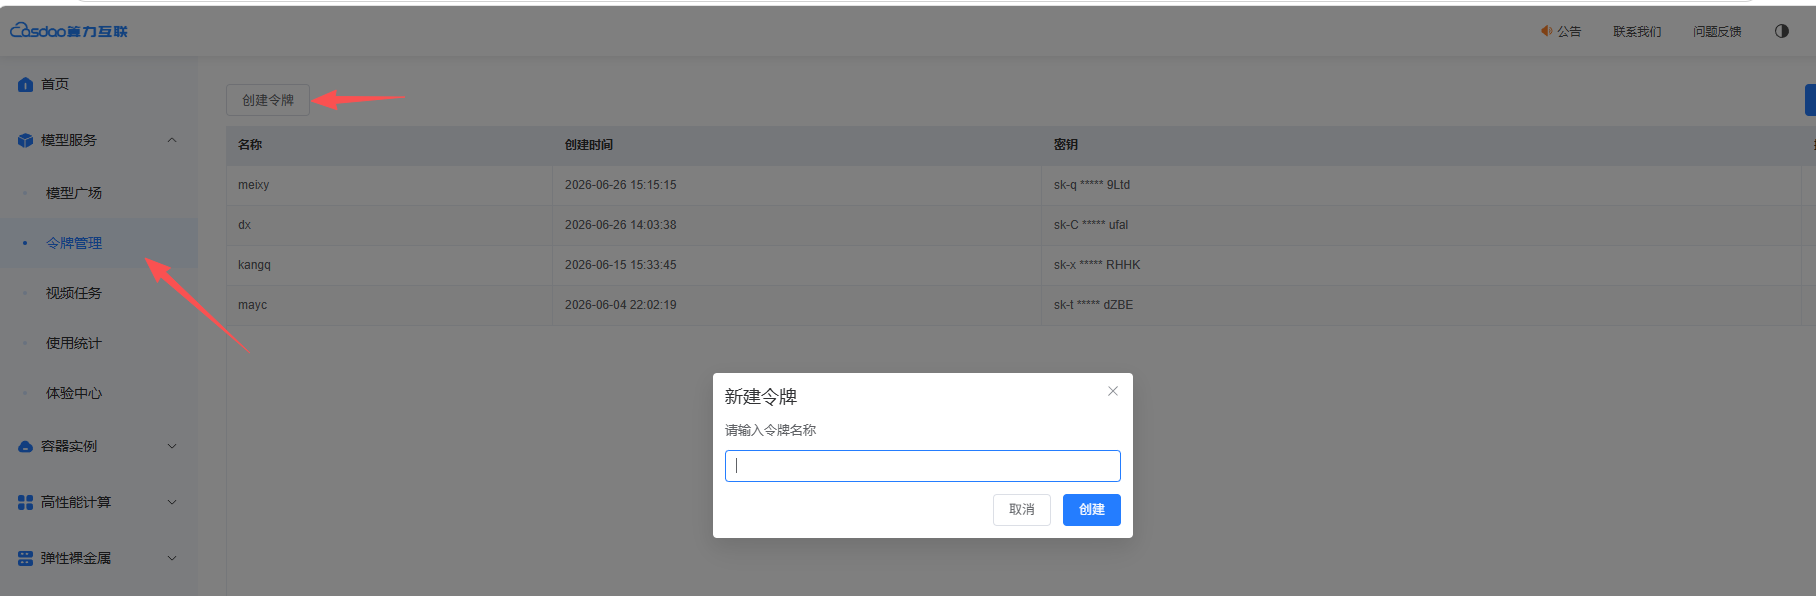Open the 联系我们 link in header

click(1637, 32)
